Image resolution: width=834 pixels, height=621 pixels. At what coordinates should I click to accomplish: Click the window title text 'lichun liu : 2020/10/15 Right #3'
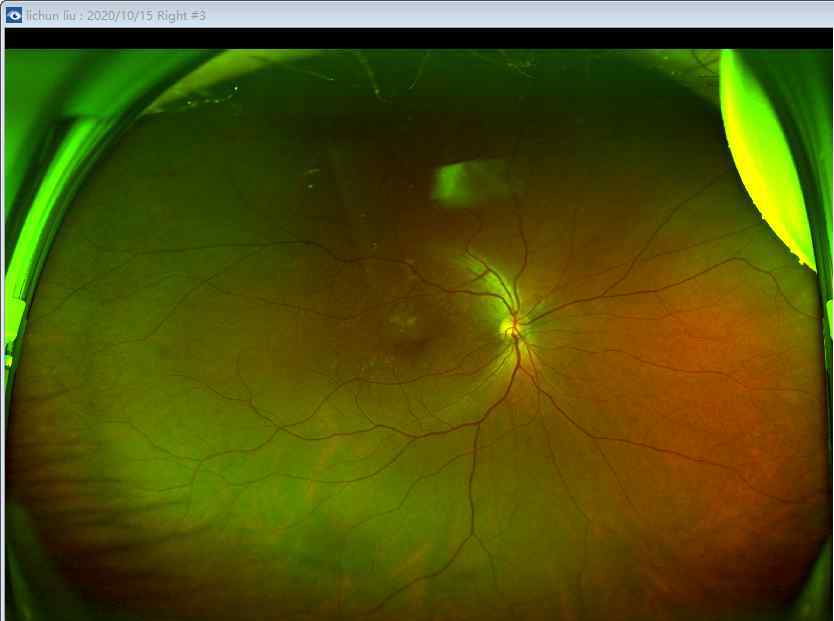click(116, 15)
